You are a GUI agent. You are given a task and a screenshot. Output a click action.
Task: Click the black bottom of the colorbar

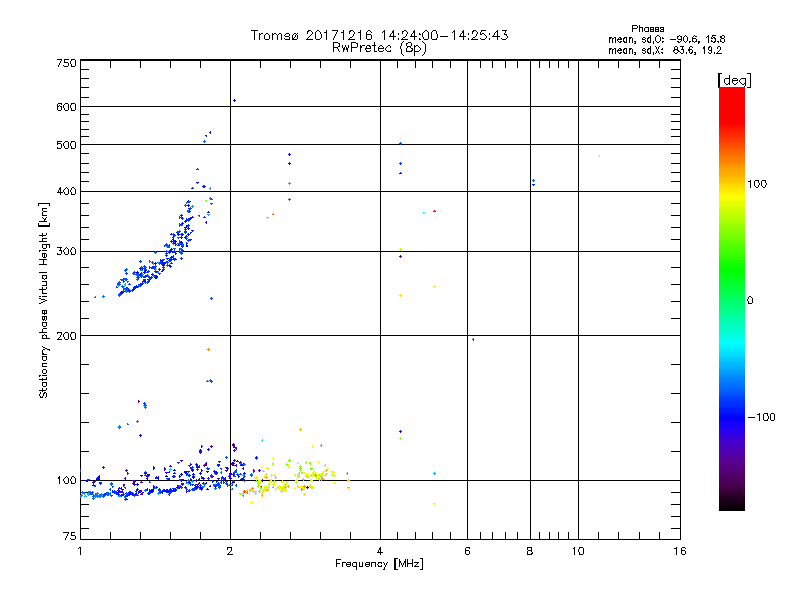pyautogui.click(x=732, y=503)
